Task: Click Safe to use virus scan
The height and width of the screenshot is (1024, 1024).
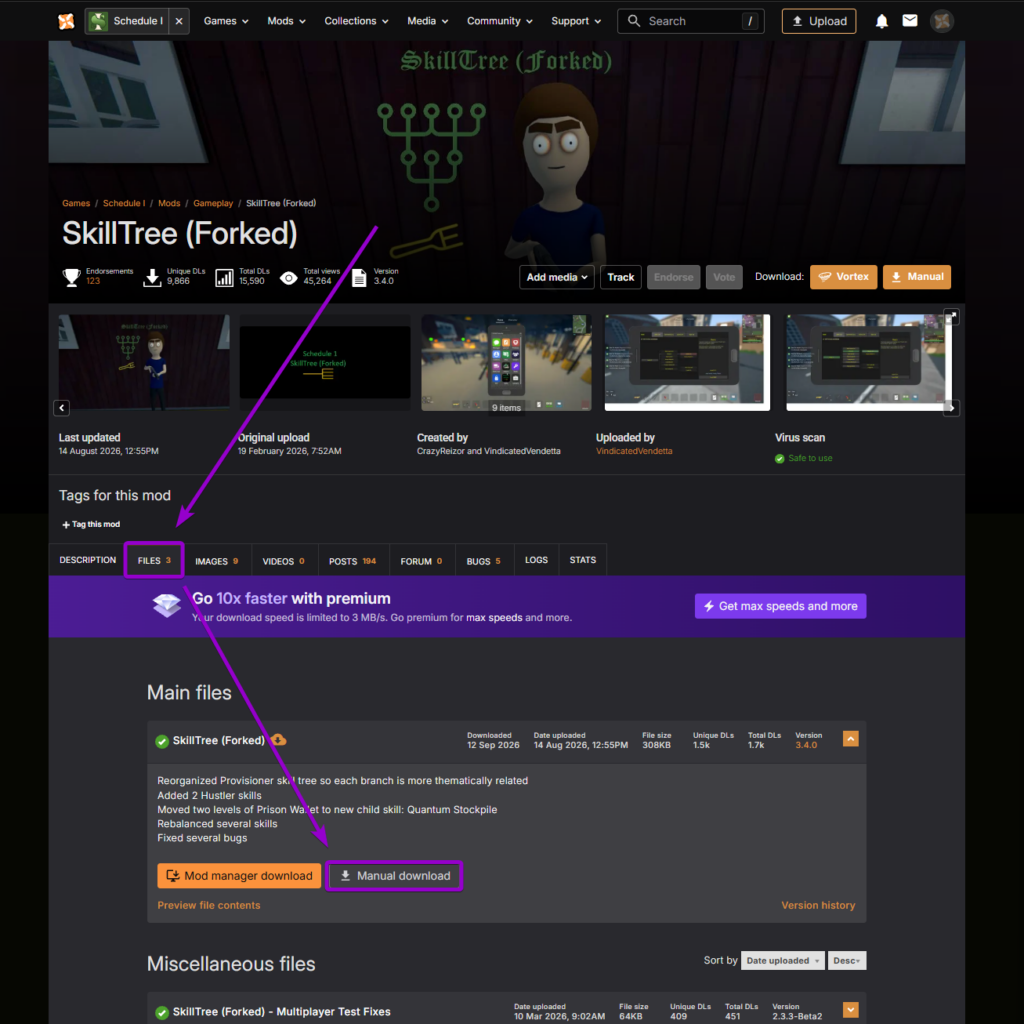Action: tap(803, 458)
